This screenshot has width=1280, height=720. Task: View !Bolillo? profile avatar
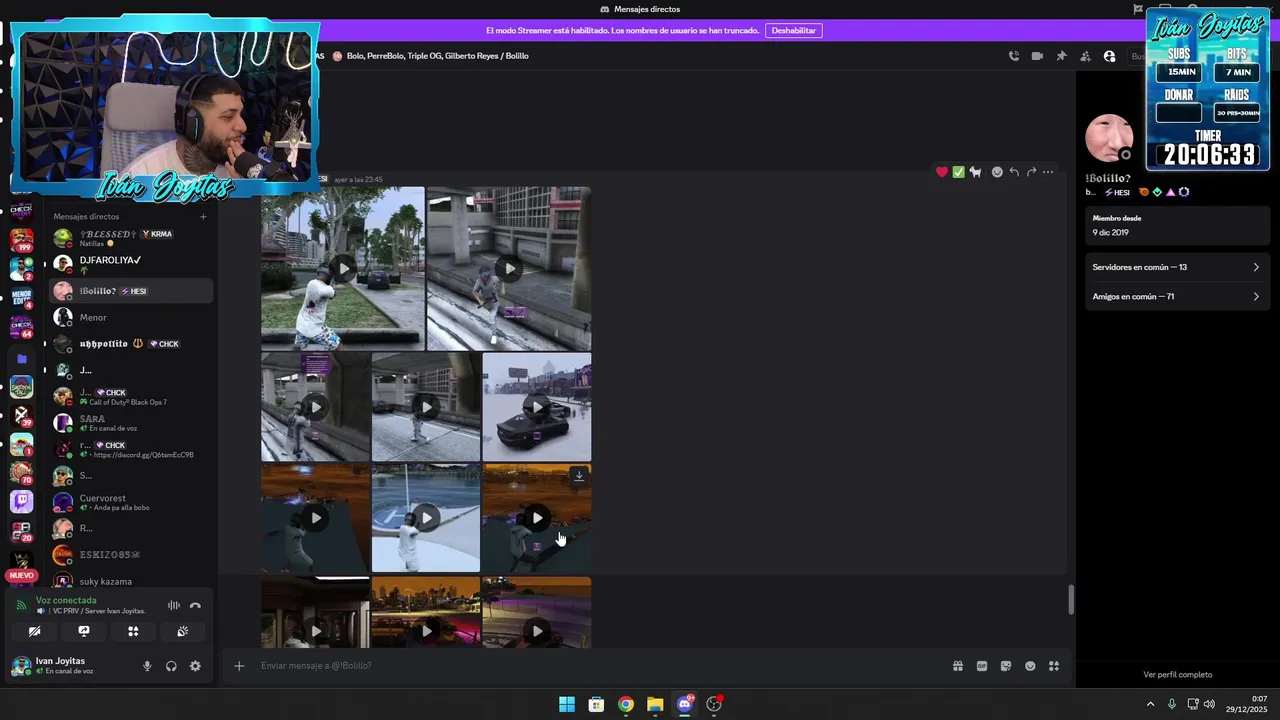pos(1109,138)
